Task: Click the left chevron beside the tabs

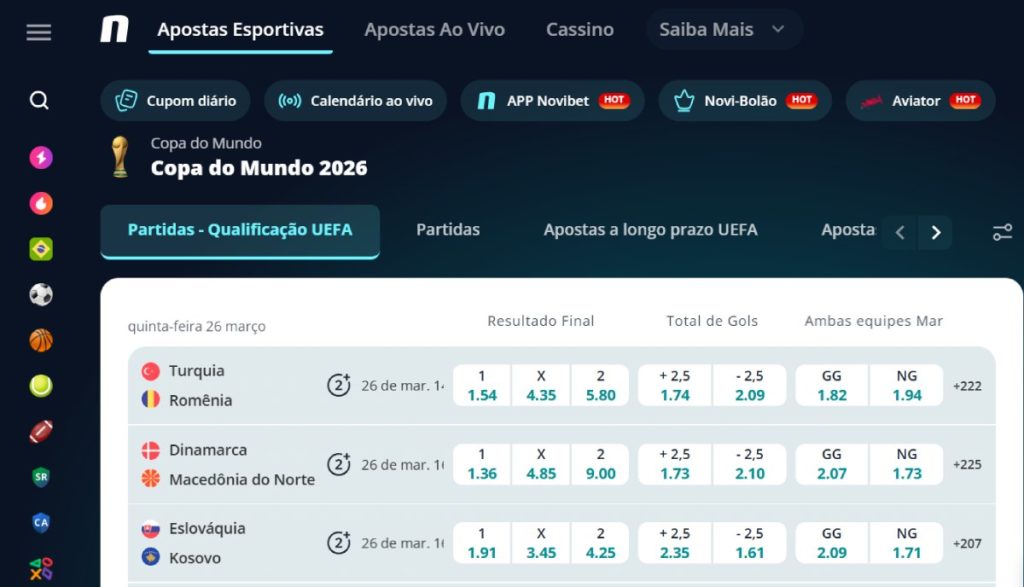Action: pos(899,232)
